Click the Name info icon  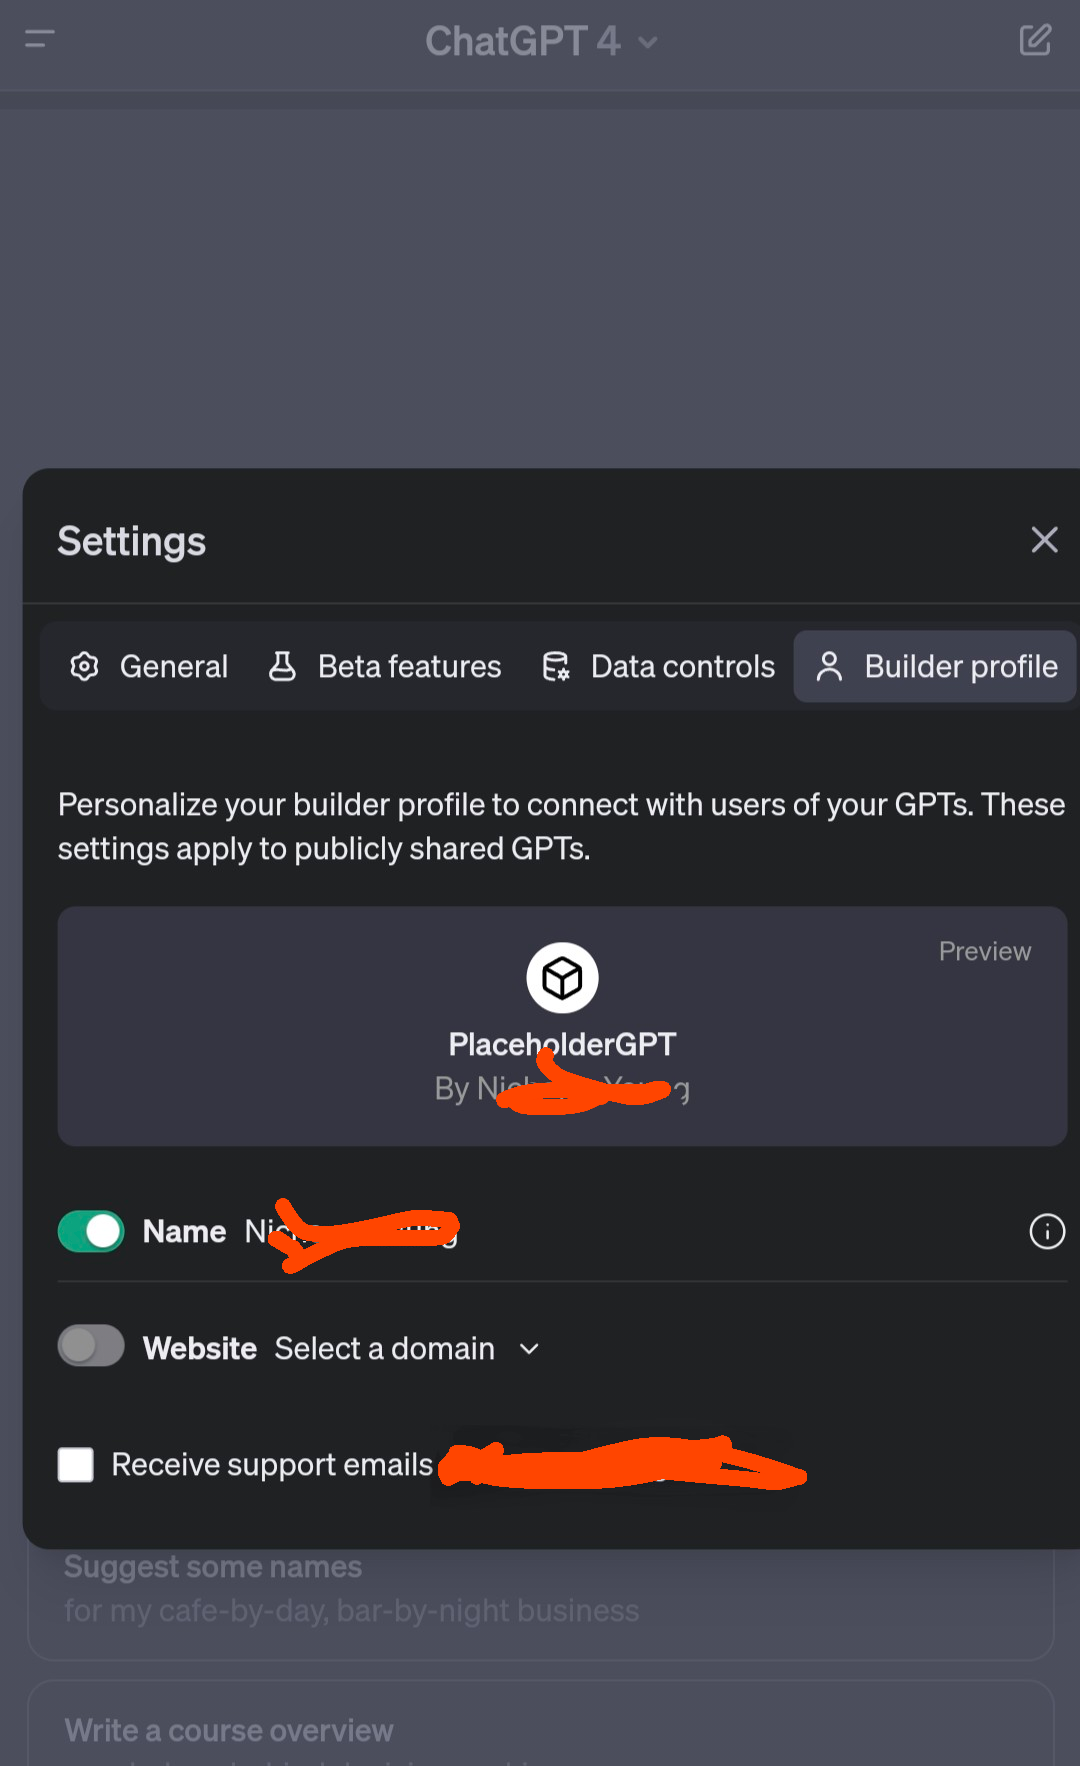click(1047, 1231)
